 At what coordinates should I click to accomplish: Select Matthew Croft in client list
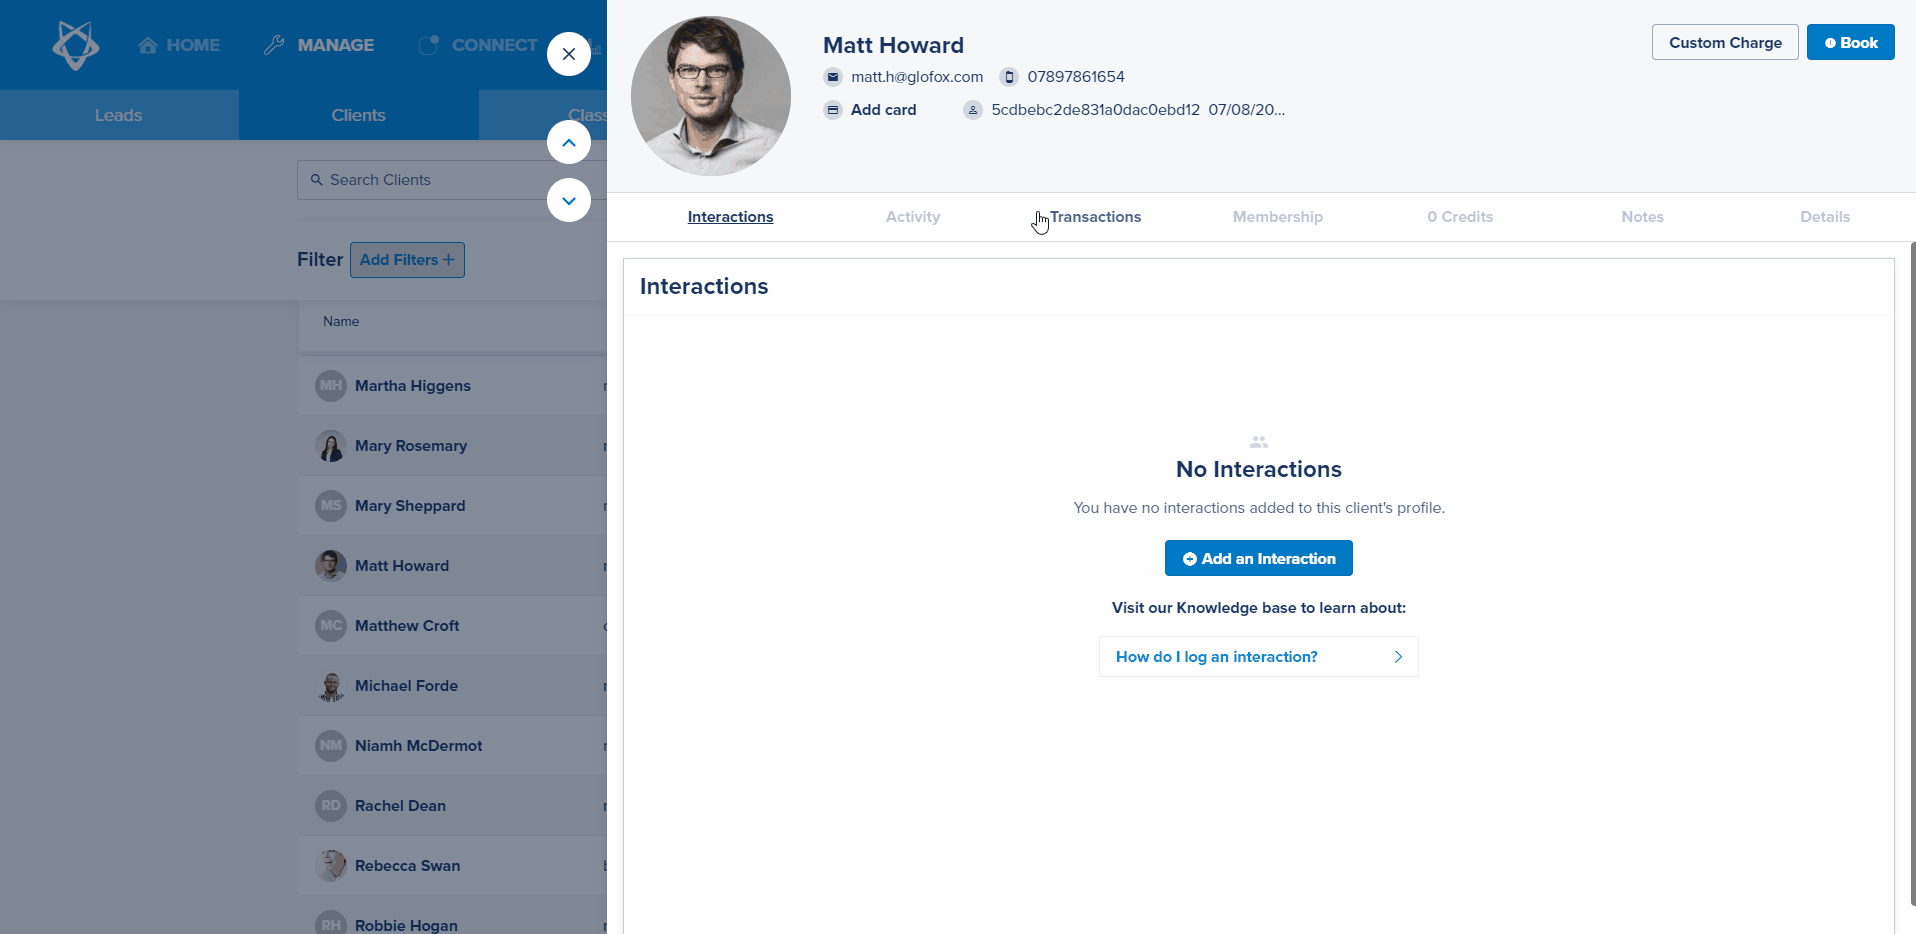click(407, 626)
